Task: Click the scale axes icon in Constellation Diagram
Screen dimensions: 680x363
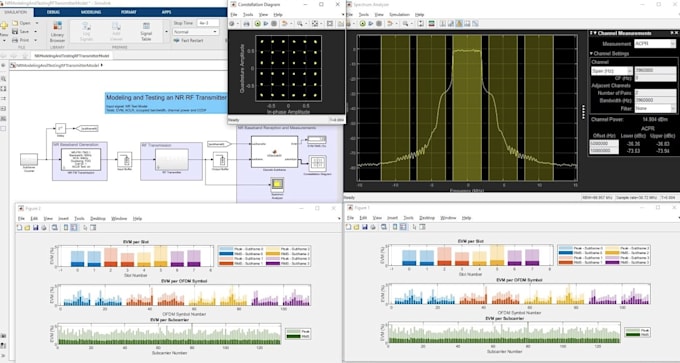Action: tap(315, 23)
